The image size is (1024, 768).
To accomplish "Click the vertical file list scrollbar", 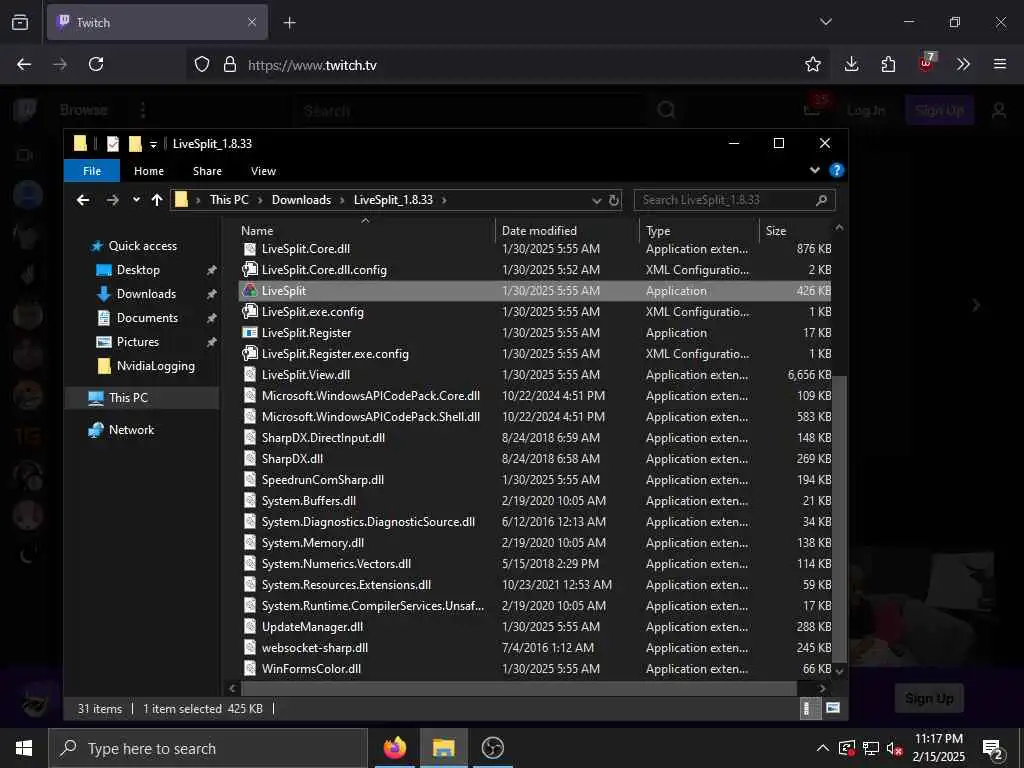I will pyautogui.click(x=839, y=518).
